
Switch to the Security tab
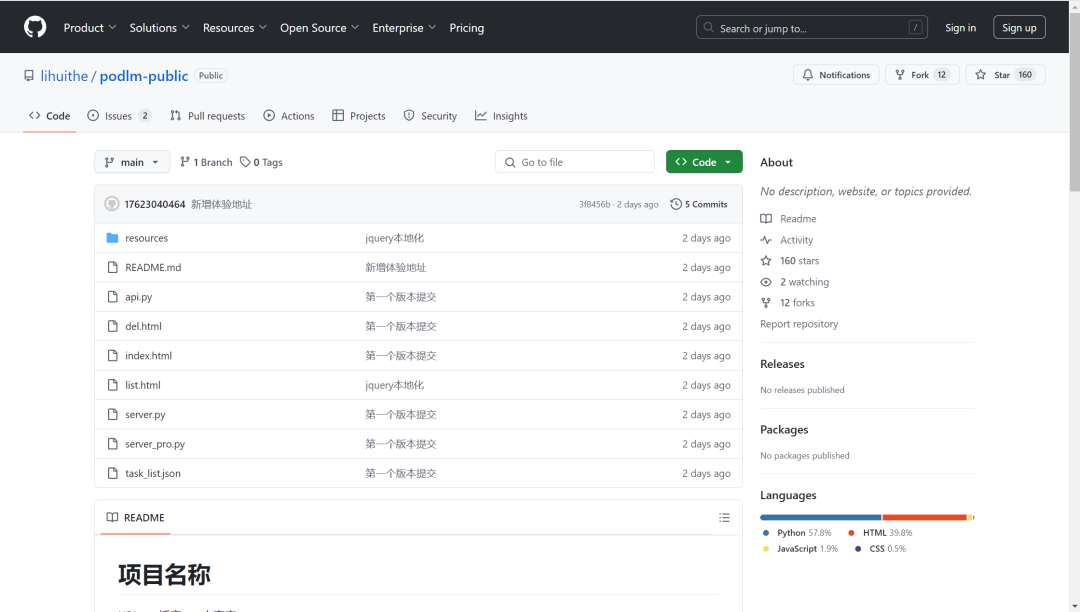430,116
